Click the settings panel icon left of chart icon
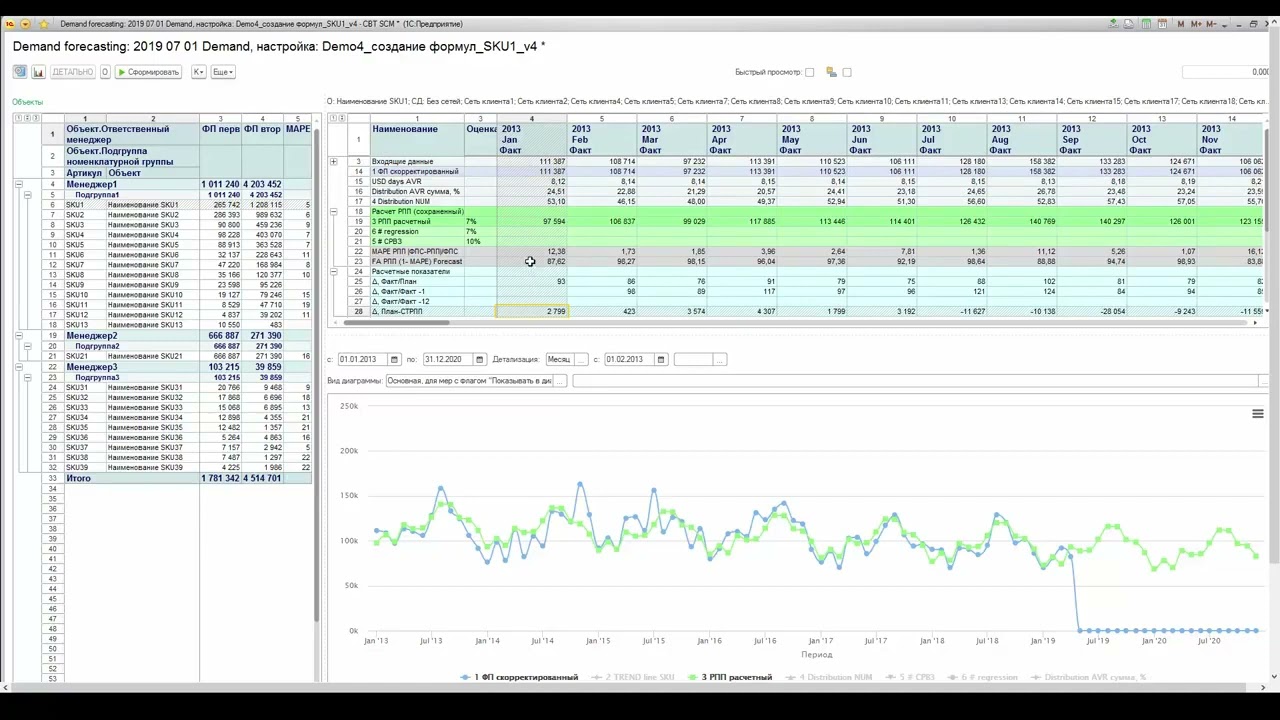Screen dimensions: 1280x720 click(20, 72)
